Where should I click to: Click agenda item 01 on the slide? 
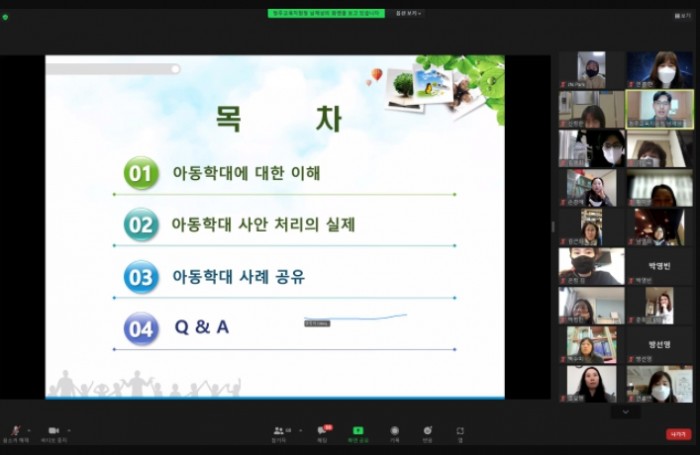pyautogui.click(x=246, y=173)
